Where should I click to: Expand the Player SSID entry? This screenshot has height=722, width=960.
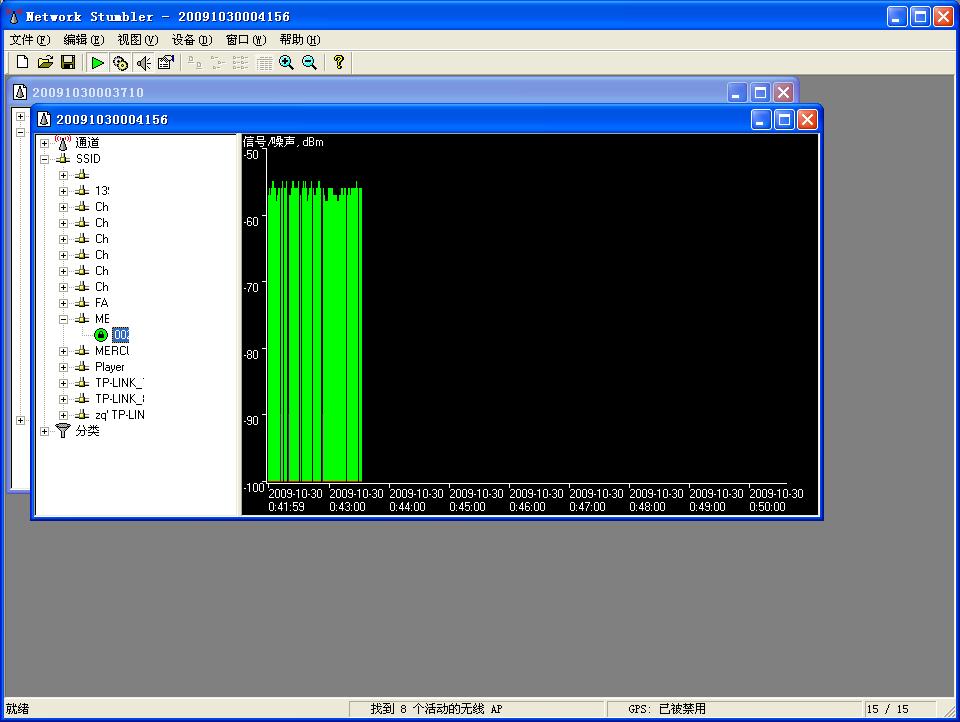pos(63,367)
